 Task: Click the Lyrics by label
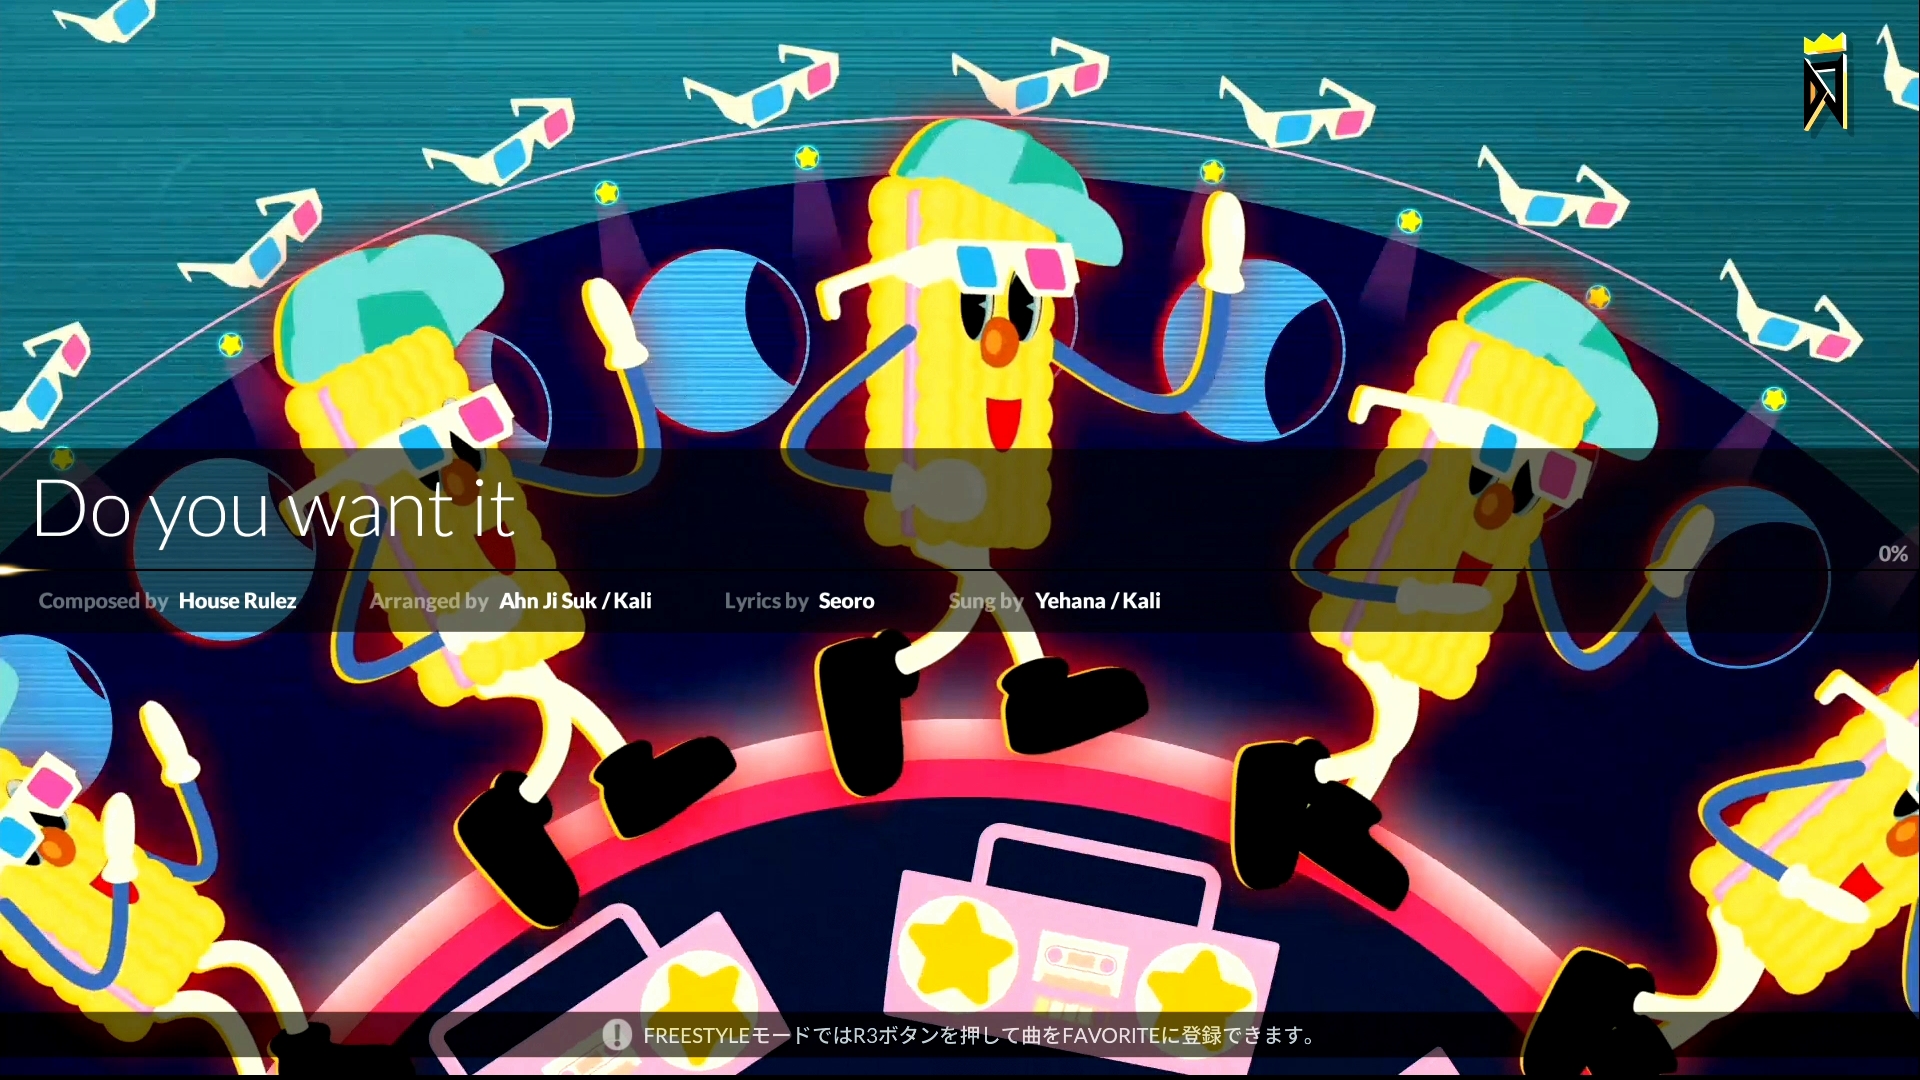tap(766, 601)
